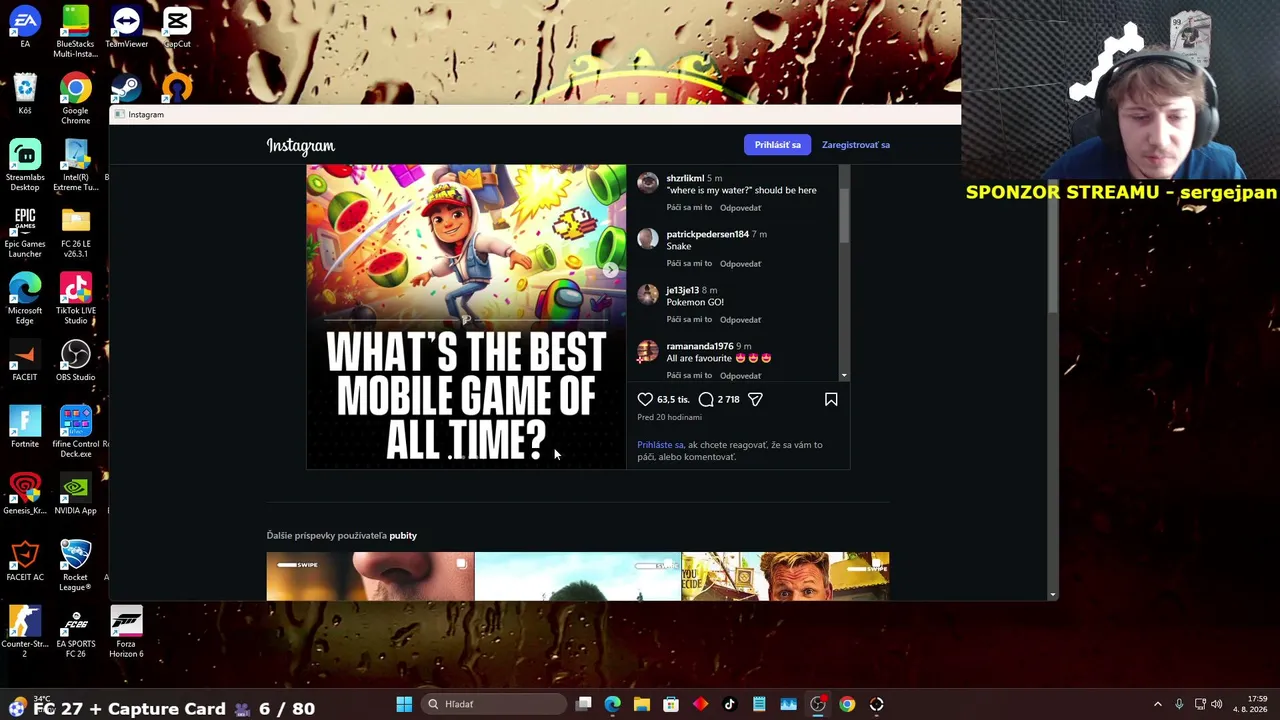Open EA desktop shortcut
The height and width of the screenshot is (720, 1280).
pos(25,28)
